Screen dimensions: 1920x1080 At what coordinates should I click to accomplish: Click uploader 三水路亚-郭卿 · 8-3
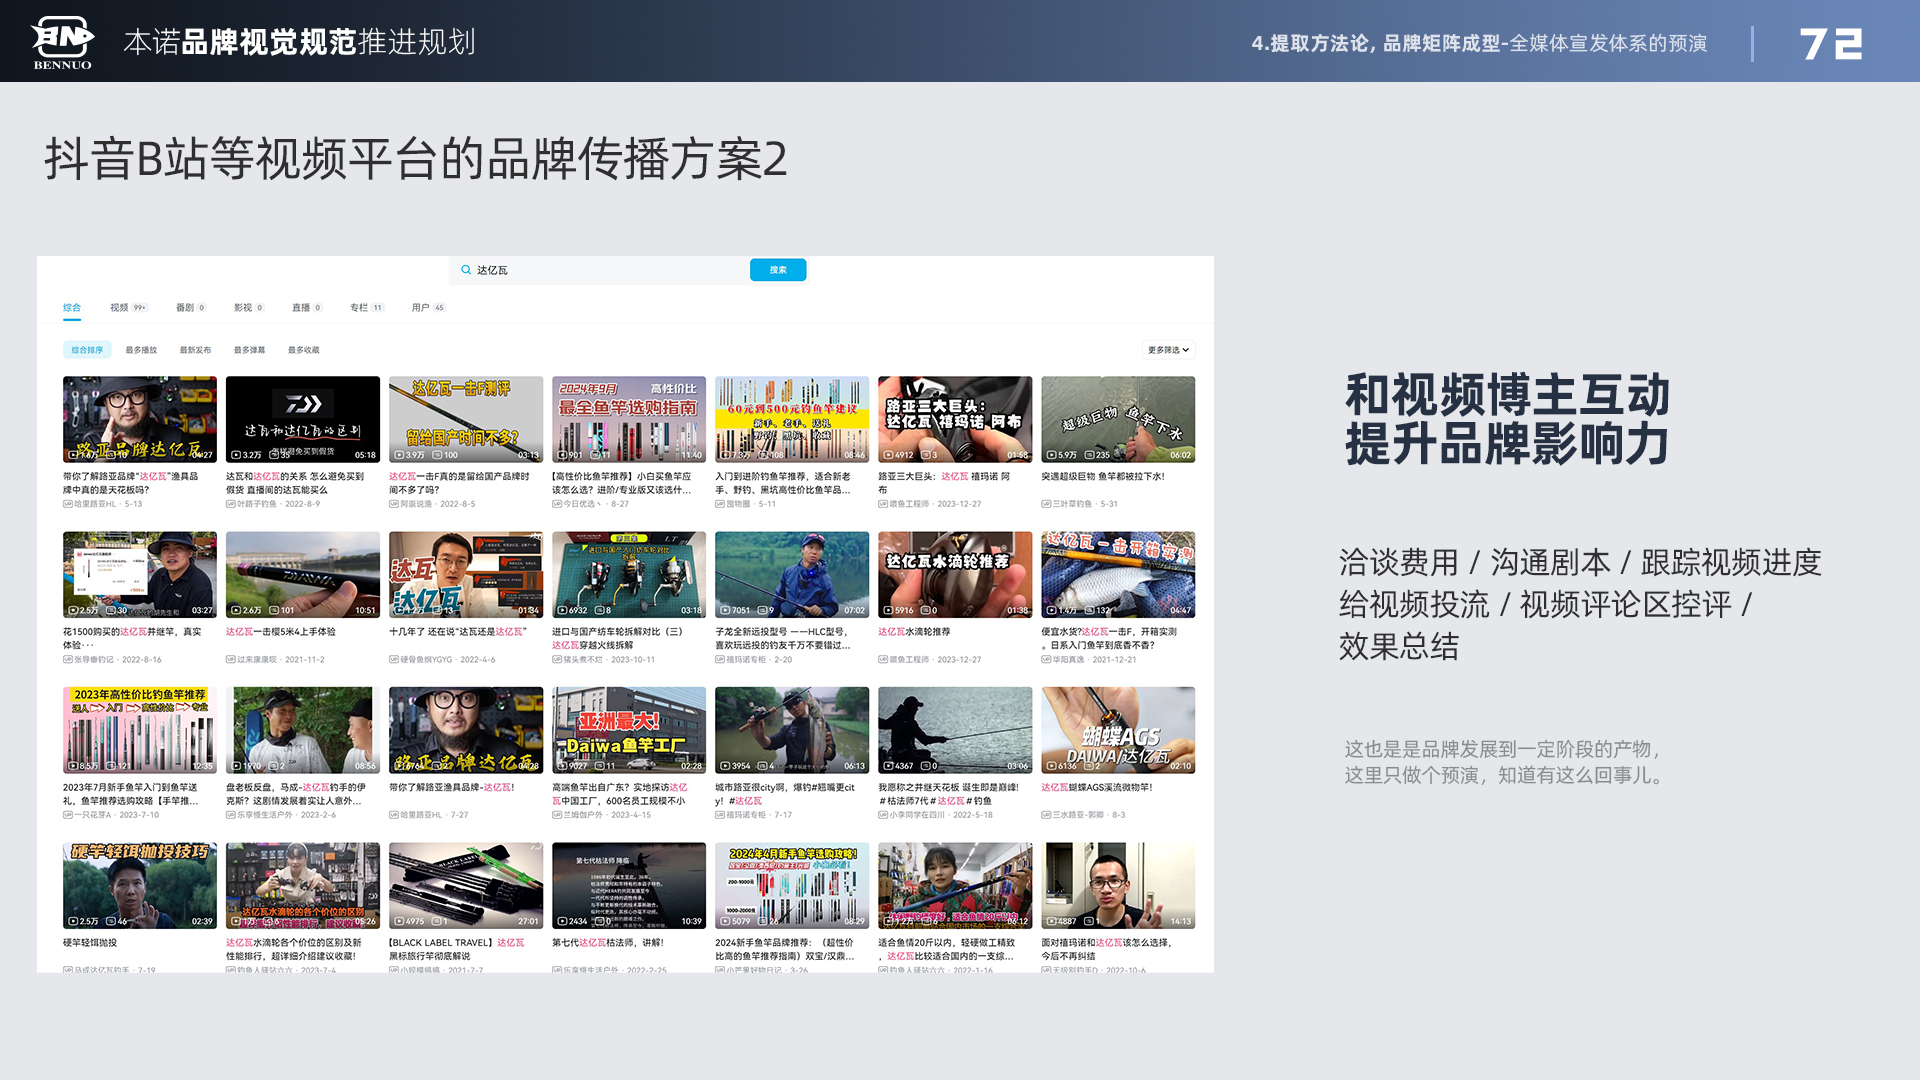(1084, 815)
